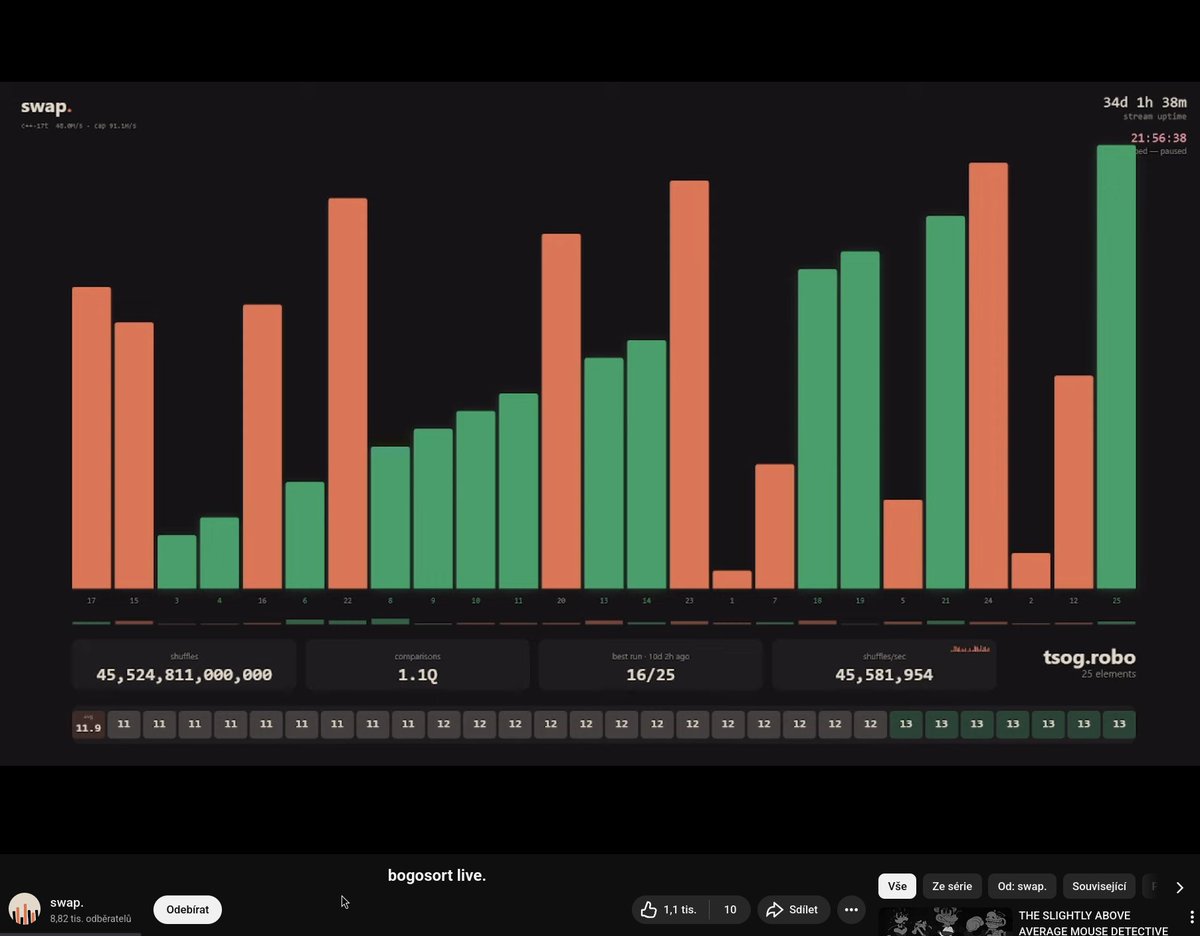
Task: Click the short green bar labeled 3
Action: [x=177, y=562]
